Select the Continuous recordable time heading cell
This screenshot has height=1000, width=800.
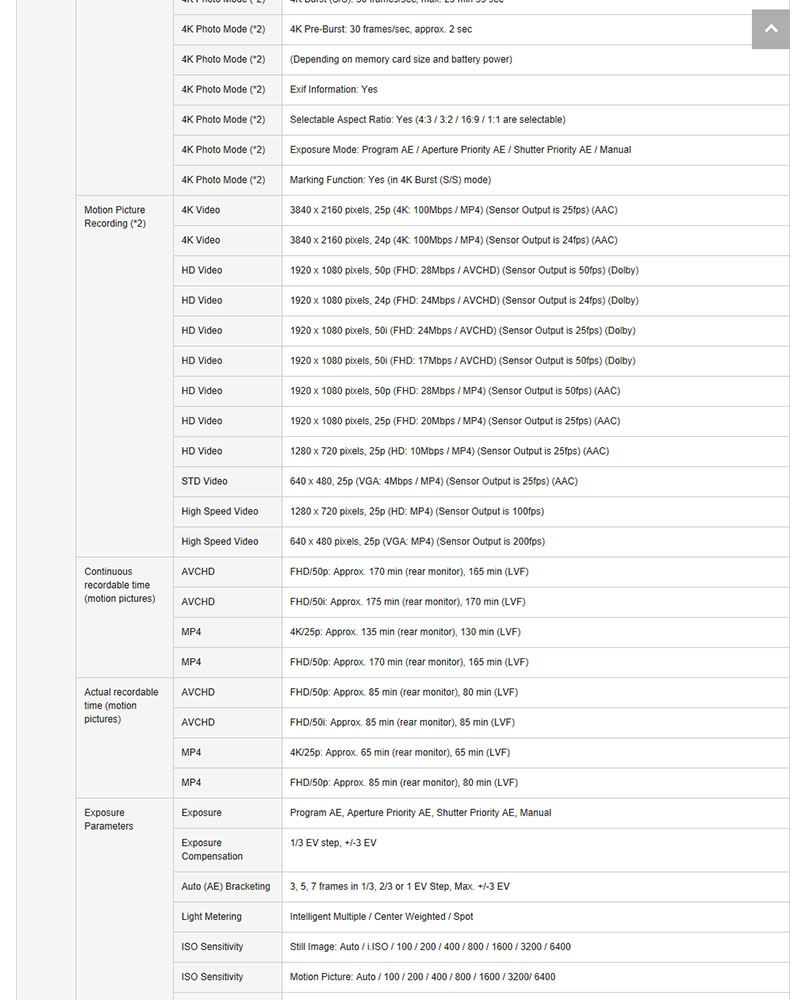click(119, 585)
